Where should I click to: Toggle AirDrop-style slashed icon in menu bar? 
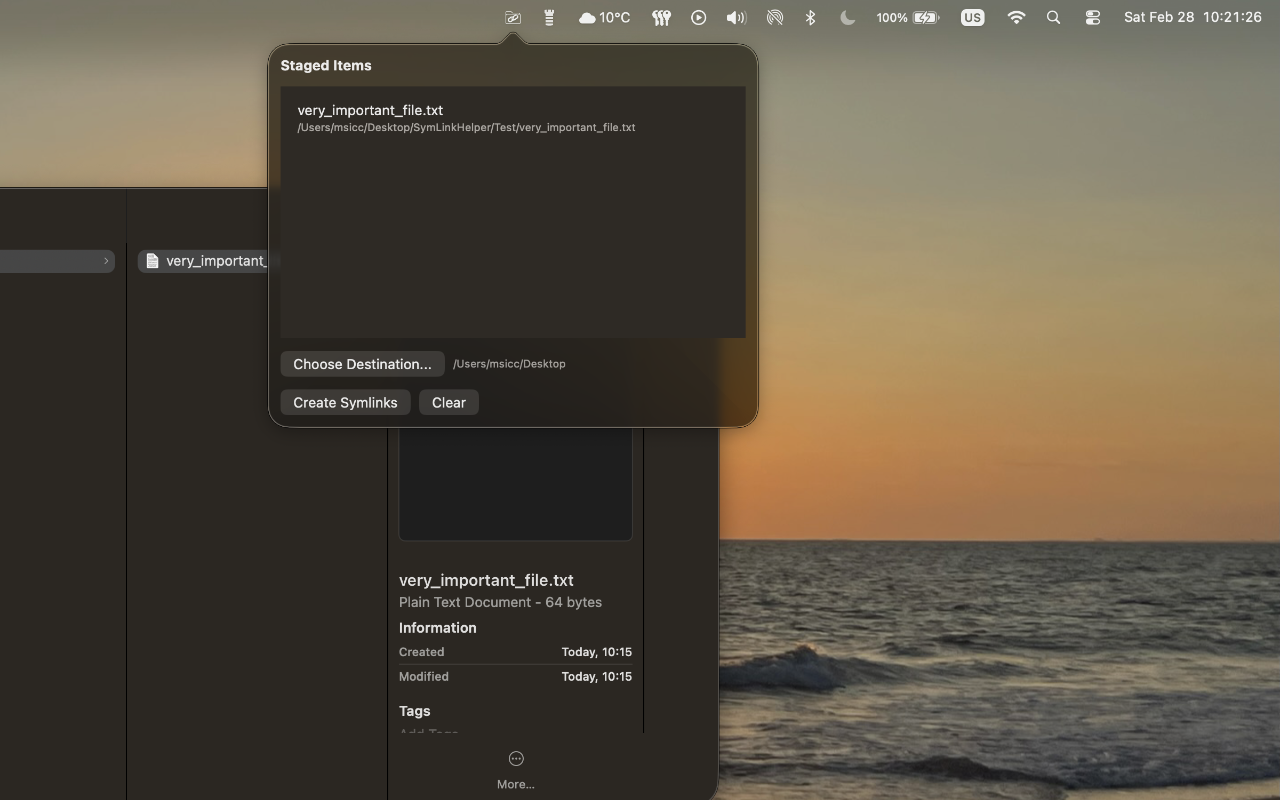click(775, 17)
